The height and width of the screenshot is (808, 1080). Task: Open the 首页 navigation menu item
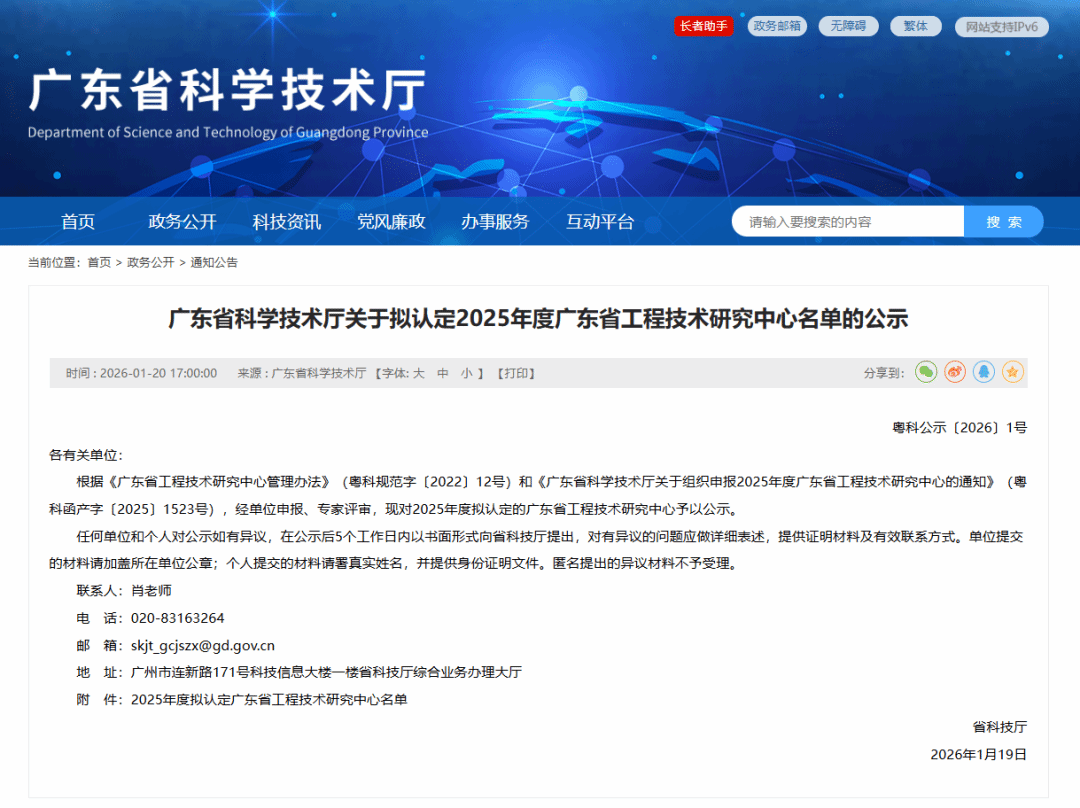pyautogui.click(x=78, y=222)
